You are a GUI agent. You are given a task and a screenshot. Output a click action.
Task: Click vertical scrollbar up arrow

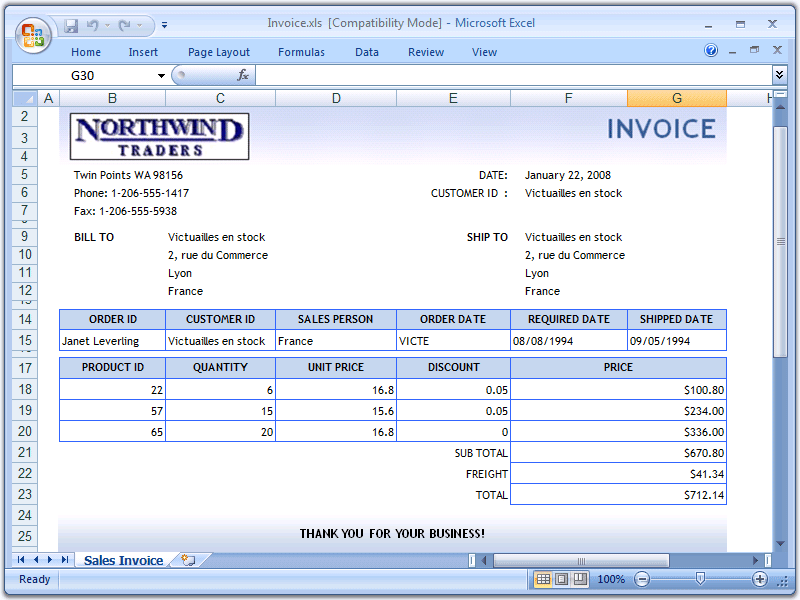(x=780, y=107)
